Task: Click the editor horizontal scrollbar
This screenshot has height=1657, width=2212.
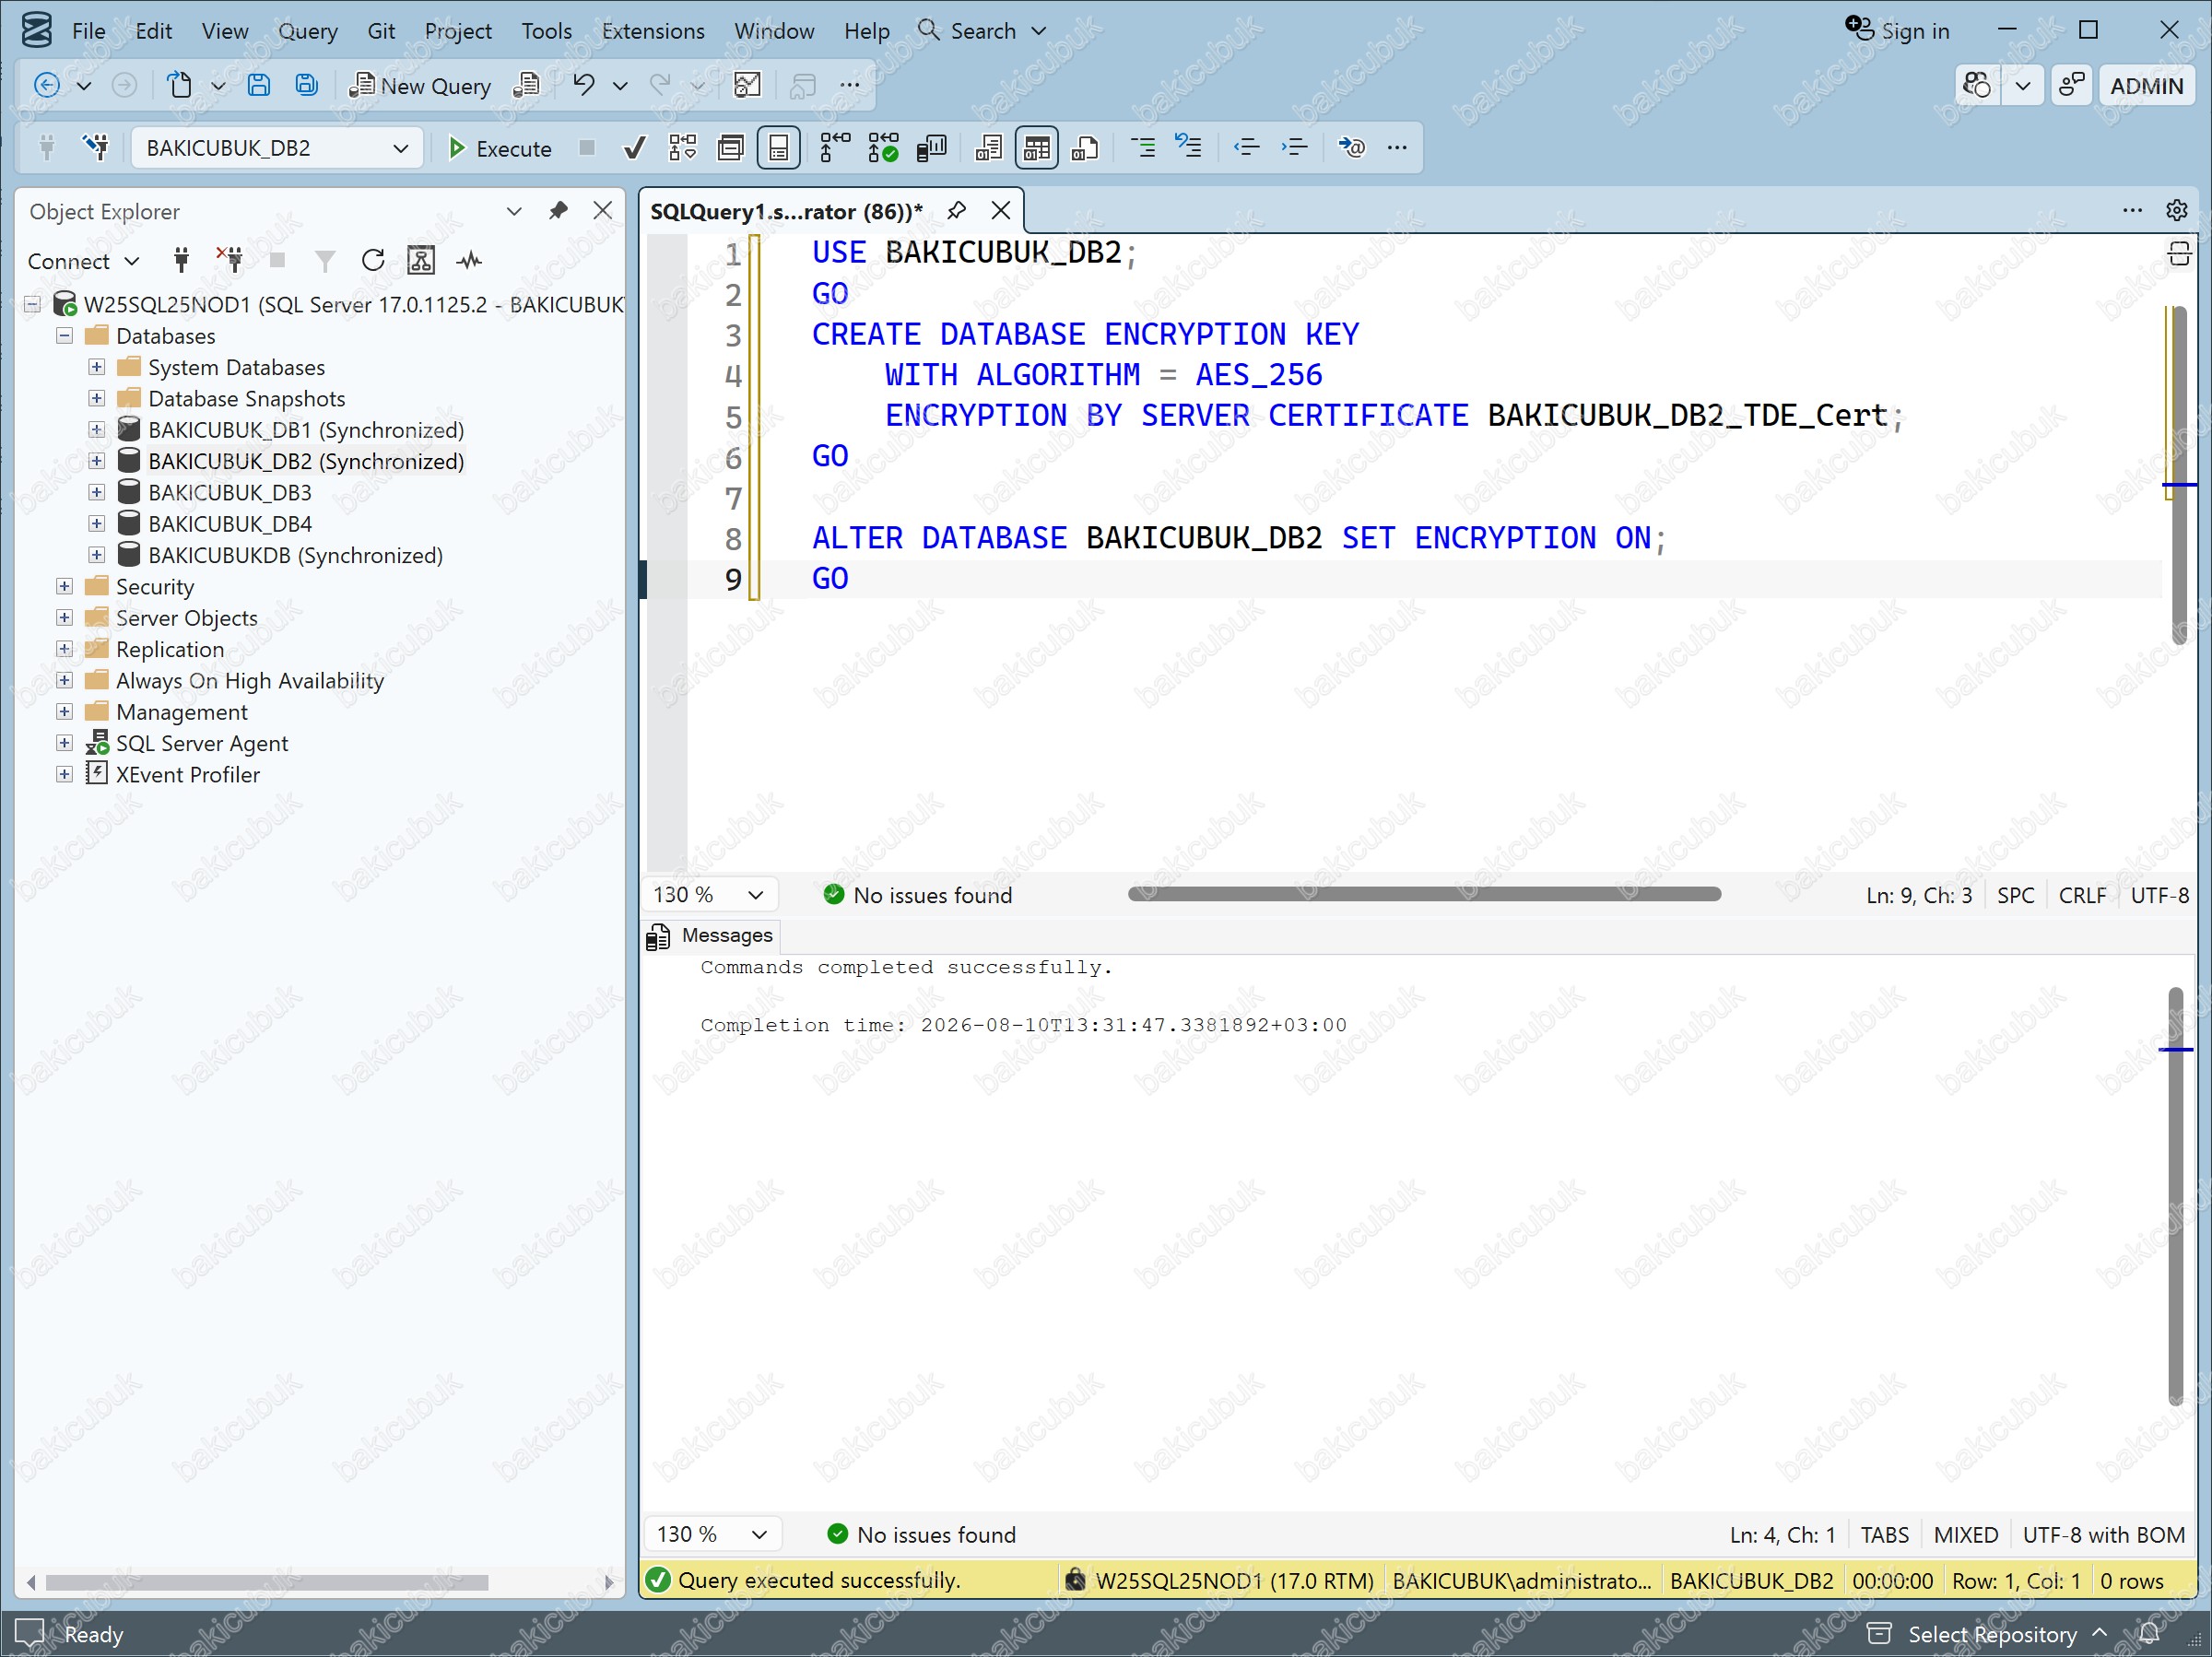Action: [1424, 894]
